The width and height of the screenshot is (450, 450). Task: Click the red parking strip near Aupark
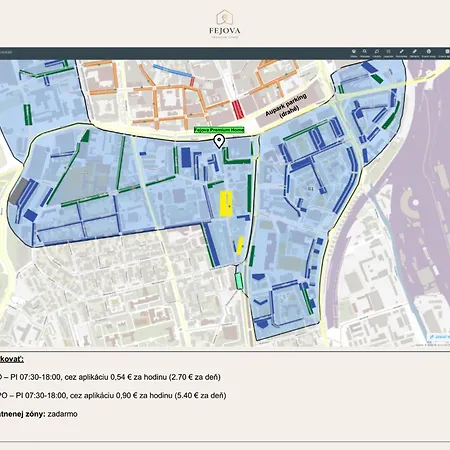[x=238, y=110]
